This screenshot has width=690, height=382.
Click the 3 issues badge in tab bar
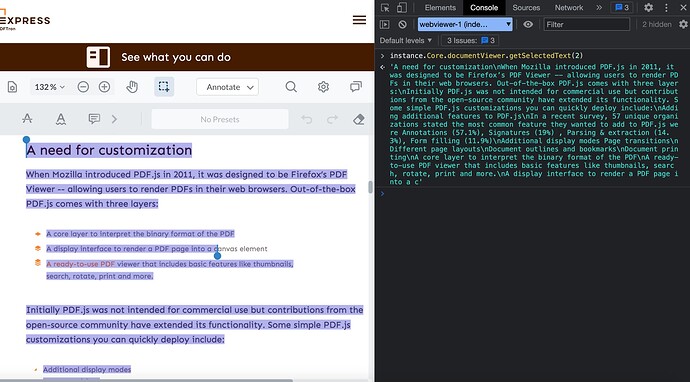click(621, 7)
